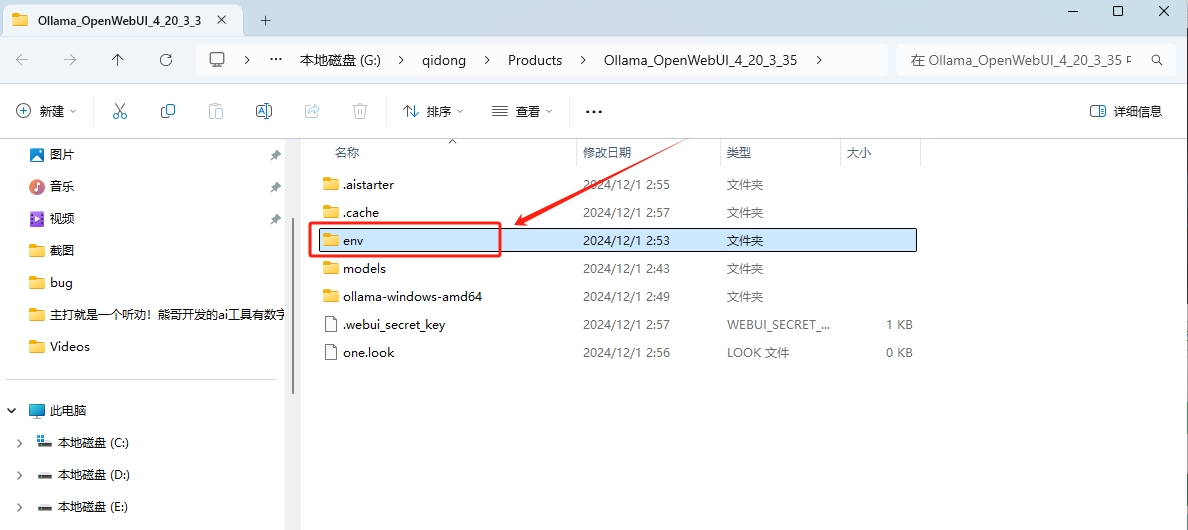Click the qidong breadcrumb
This screenshot has height=530, width=1188.
(443, 60)
